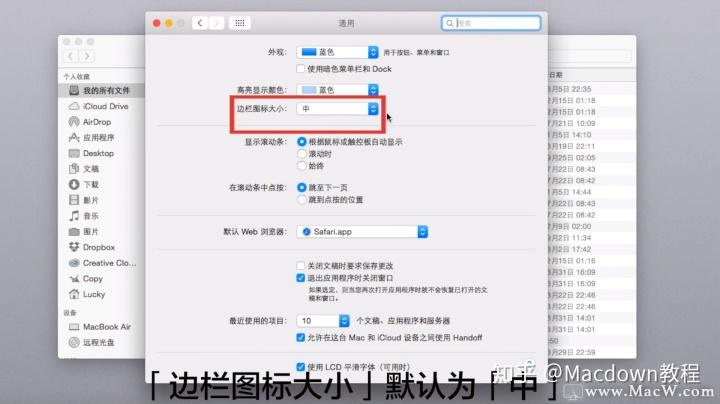720x404 pixels.
Task: Select Finder row dated 5日 14:44
Action: [592, 192]
